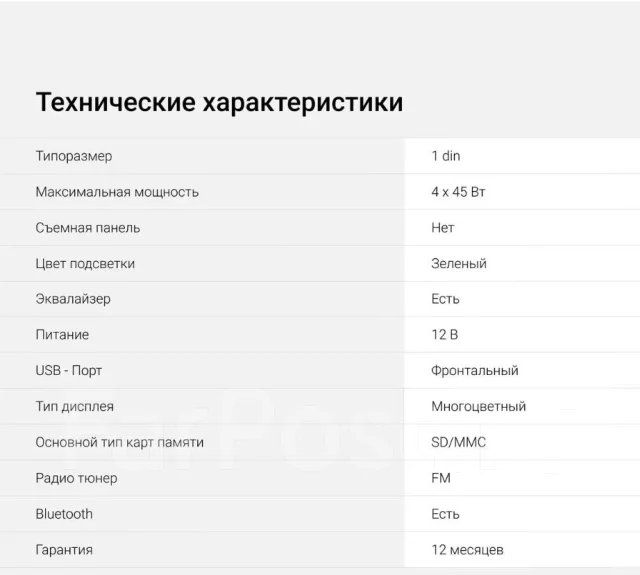This screenshot has width=640, height=575.
Task: Click the value 'Фронтальный'
Action: click(x=475, y=371)
